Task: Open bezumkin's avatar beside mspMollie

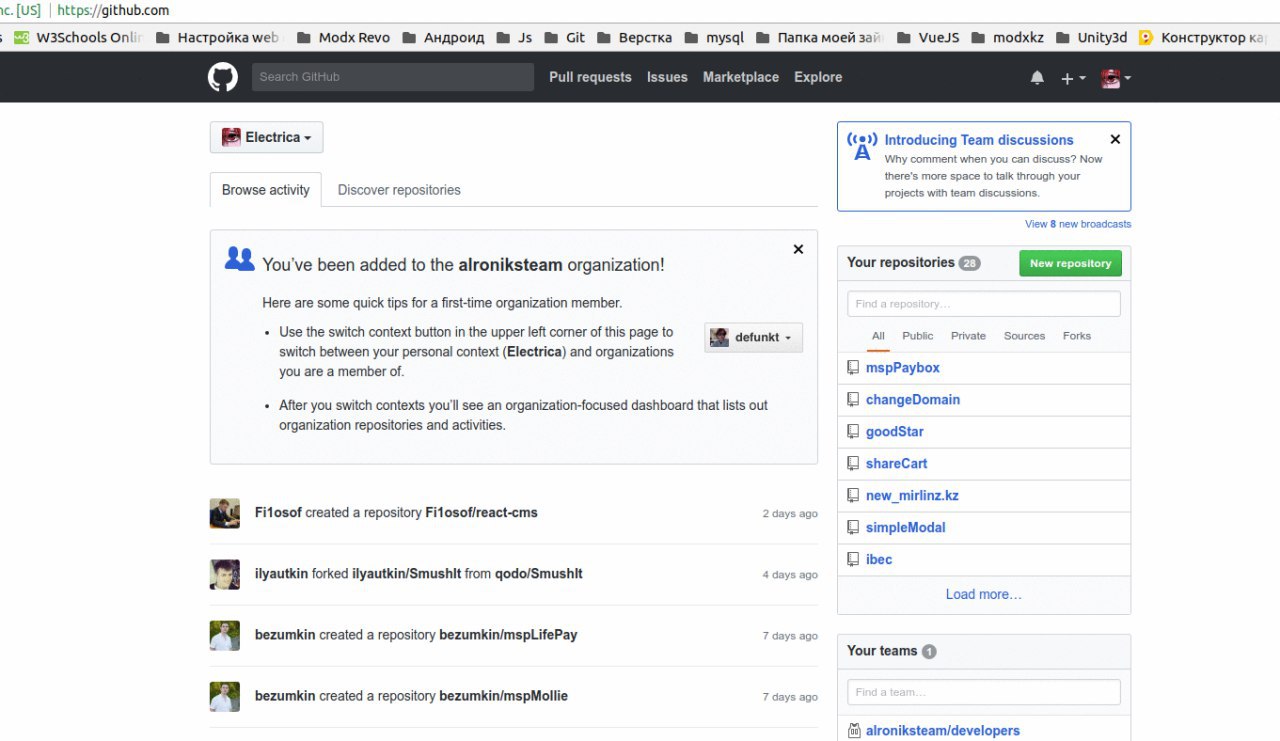Action: point(225,696)
